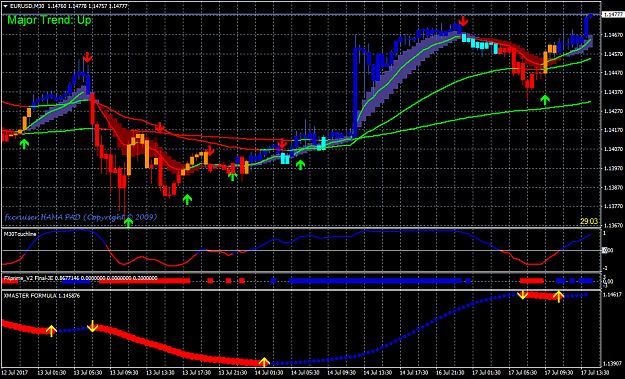Click the price axis label 1.14470
The width and height of the screenshot is (625, 379).
(x=613, y=73)
